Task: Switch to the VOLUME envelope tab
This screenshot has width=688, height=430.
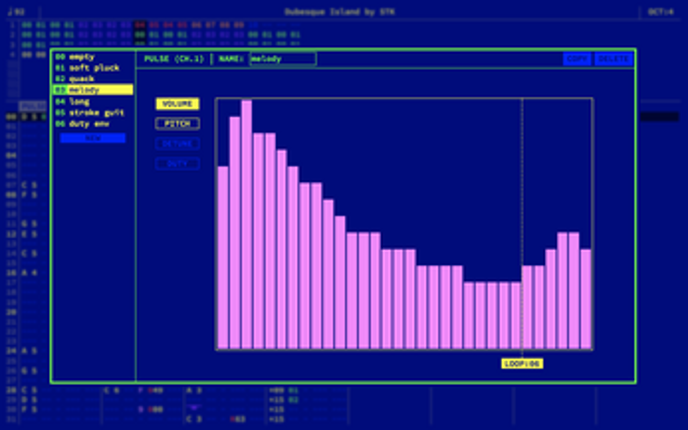Action: click(177, 104)
